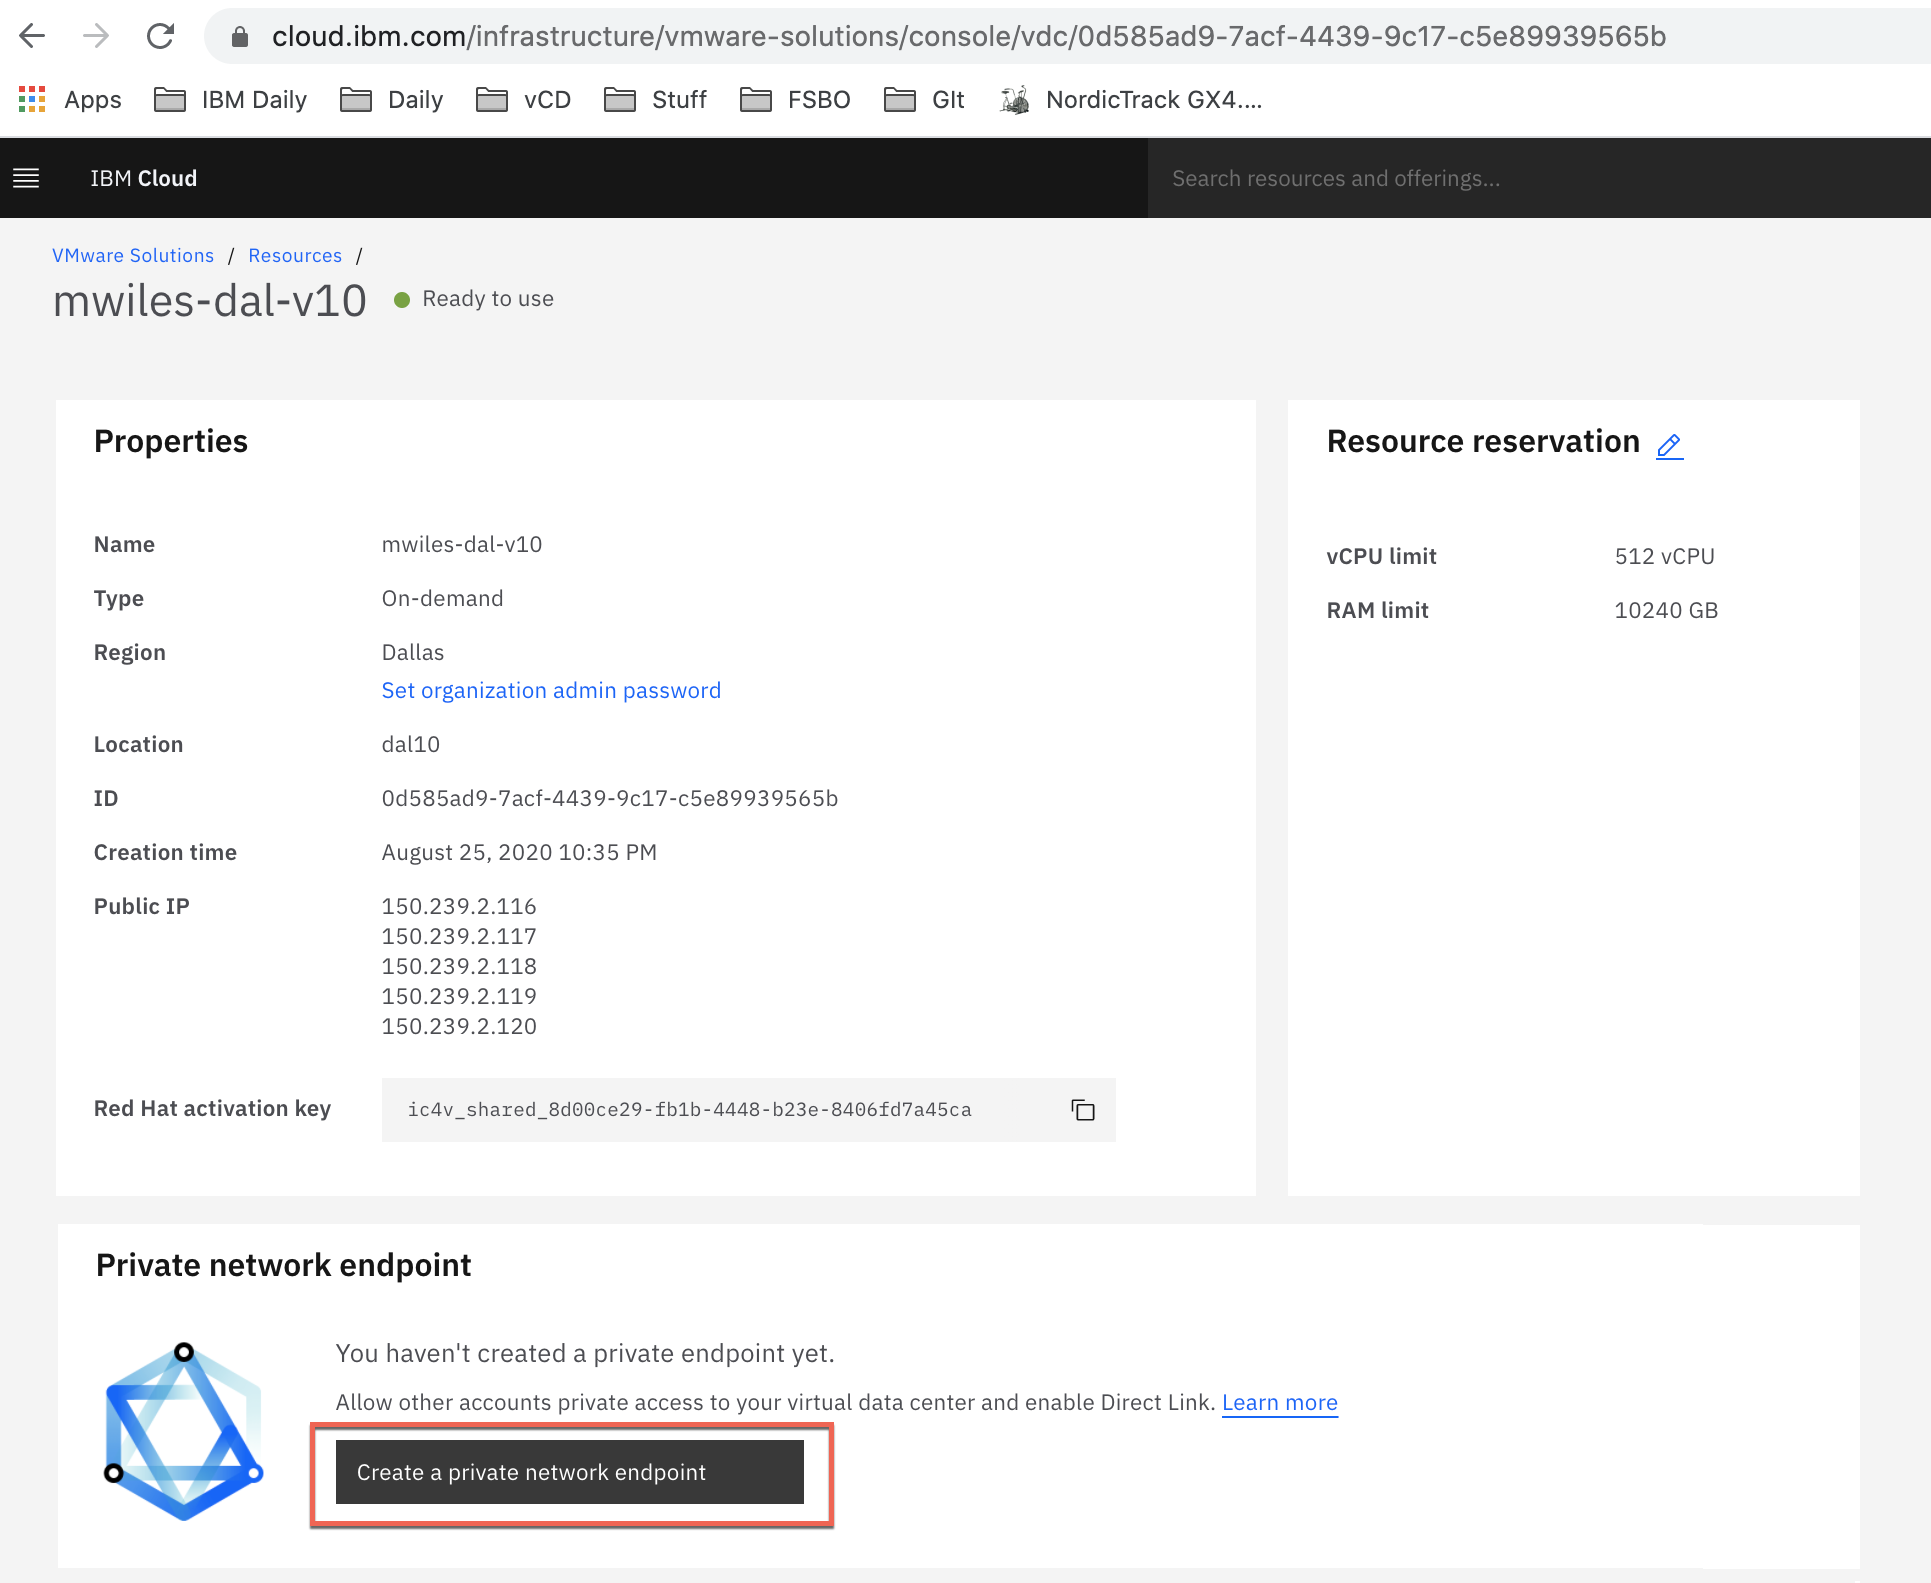1931x1583 pixels.
Task: Click the IBM Cloud logo text
Action: [x=144, y=178]
